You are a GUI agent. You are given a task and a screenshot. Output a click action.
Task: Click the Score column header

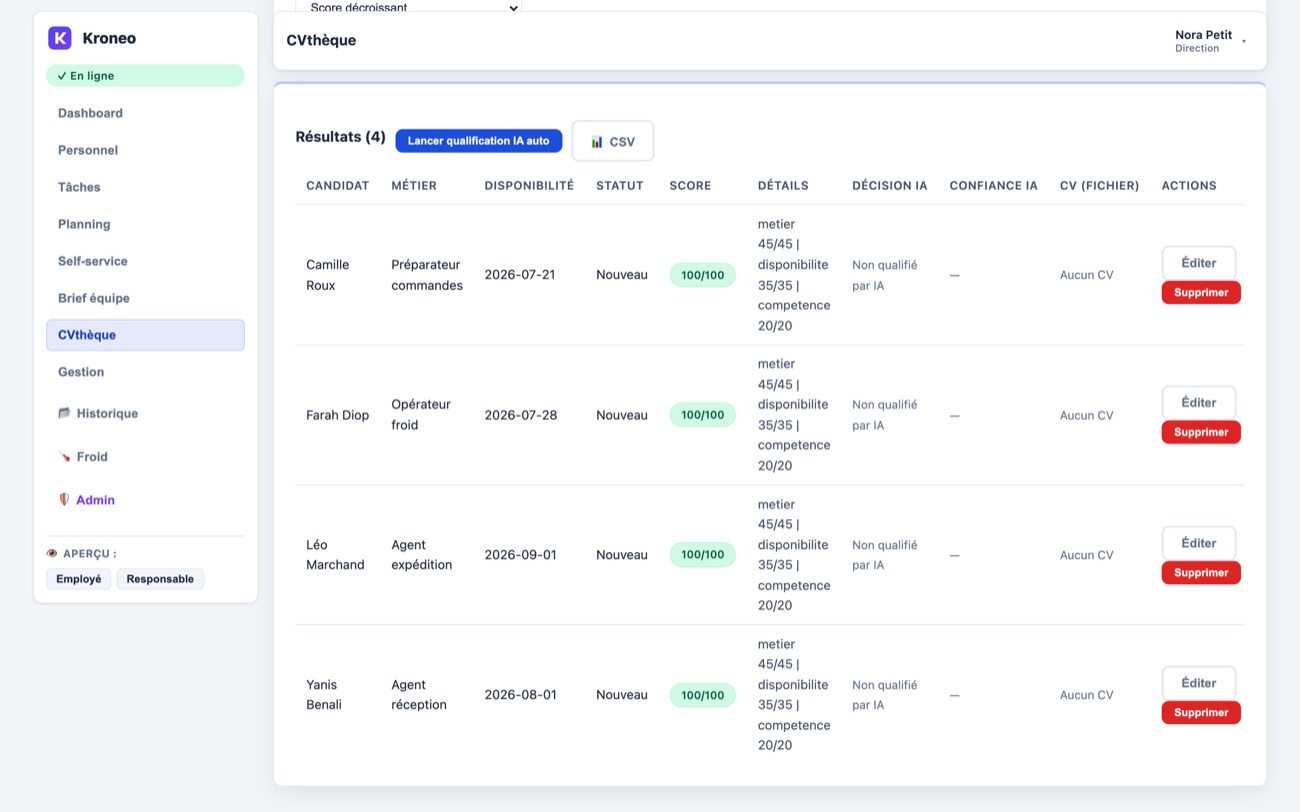690,186
